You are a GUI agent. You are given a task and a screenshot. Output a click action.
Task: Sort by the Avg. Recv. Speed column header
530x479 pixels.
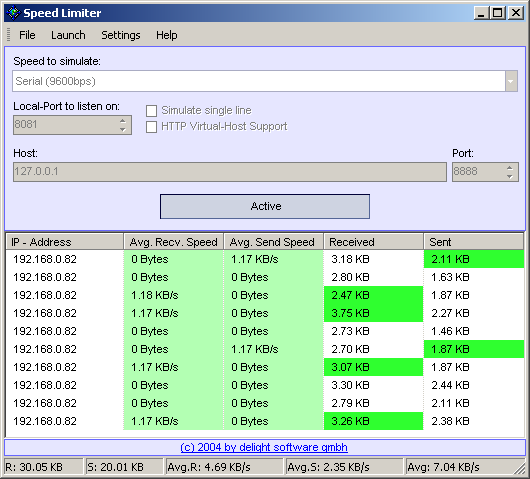tap(173, 242)
